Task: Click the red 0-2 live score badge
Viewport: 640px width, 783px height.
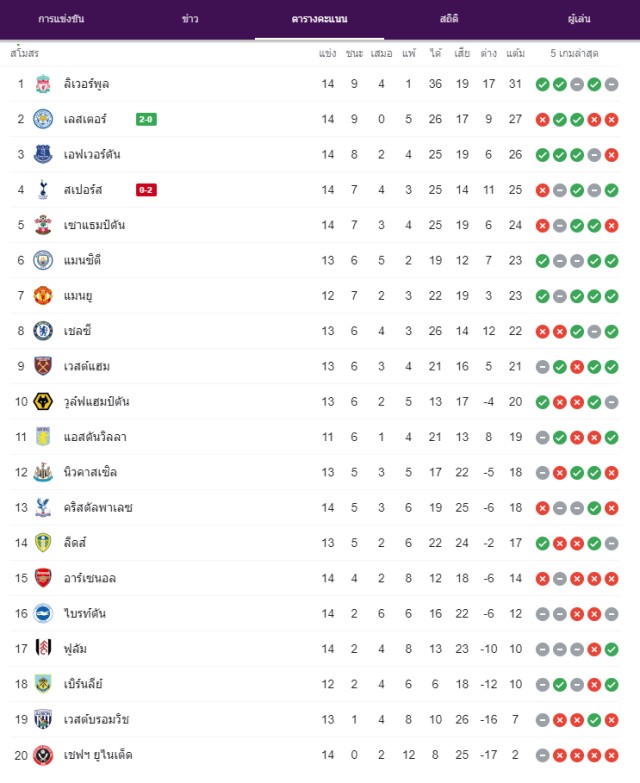Action: point(146,190)
